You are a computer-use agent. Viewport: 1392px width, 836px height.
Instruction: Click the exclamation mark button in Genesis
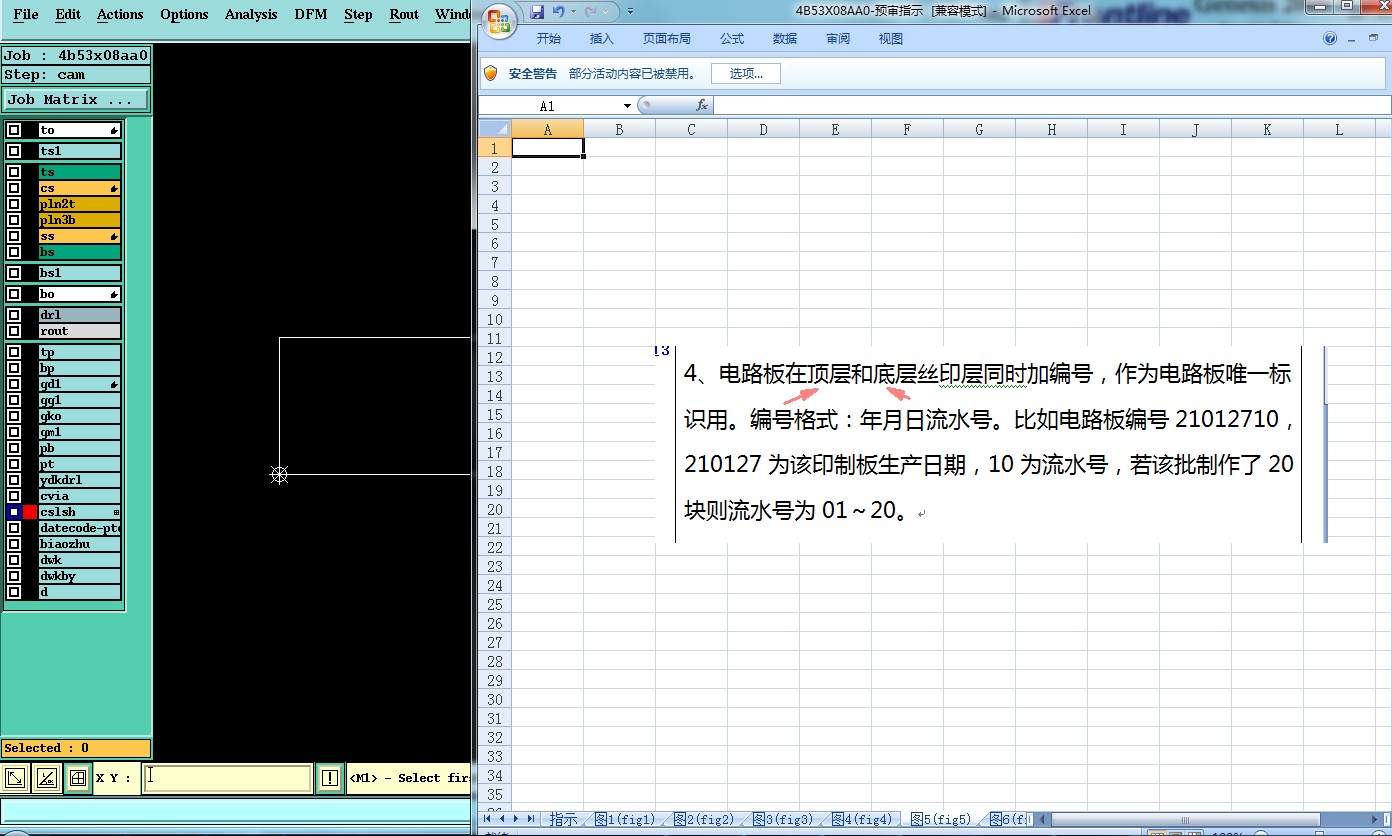(330, 778)
